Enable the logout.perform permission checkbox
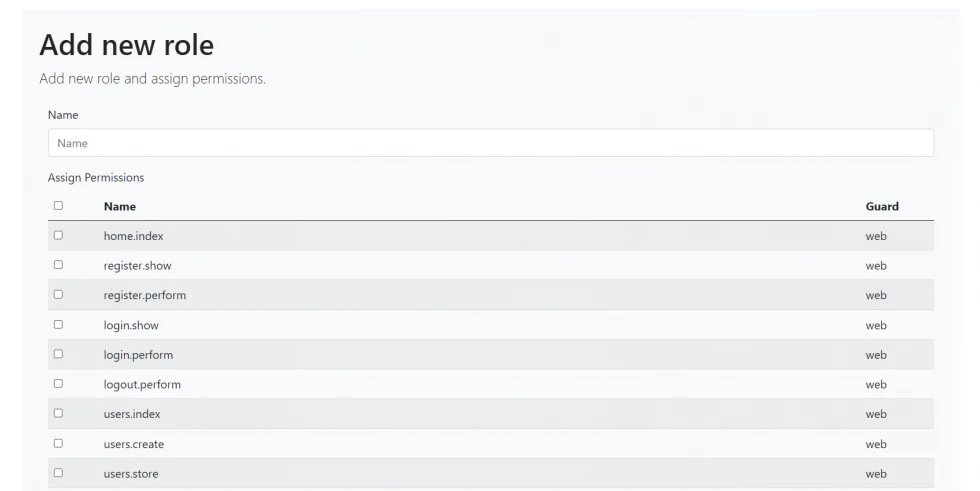This screenshot has height=491, width=980. 58,384
